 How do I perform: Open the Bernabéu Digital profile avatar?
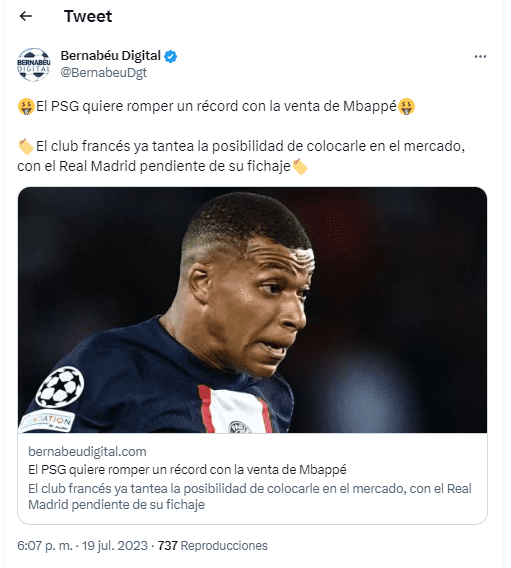click(33, 64)
